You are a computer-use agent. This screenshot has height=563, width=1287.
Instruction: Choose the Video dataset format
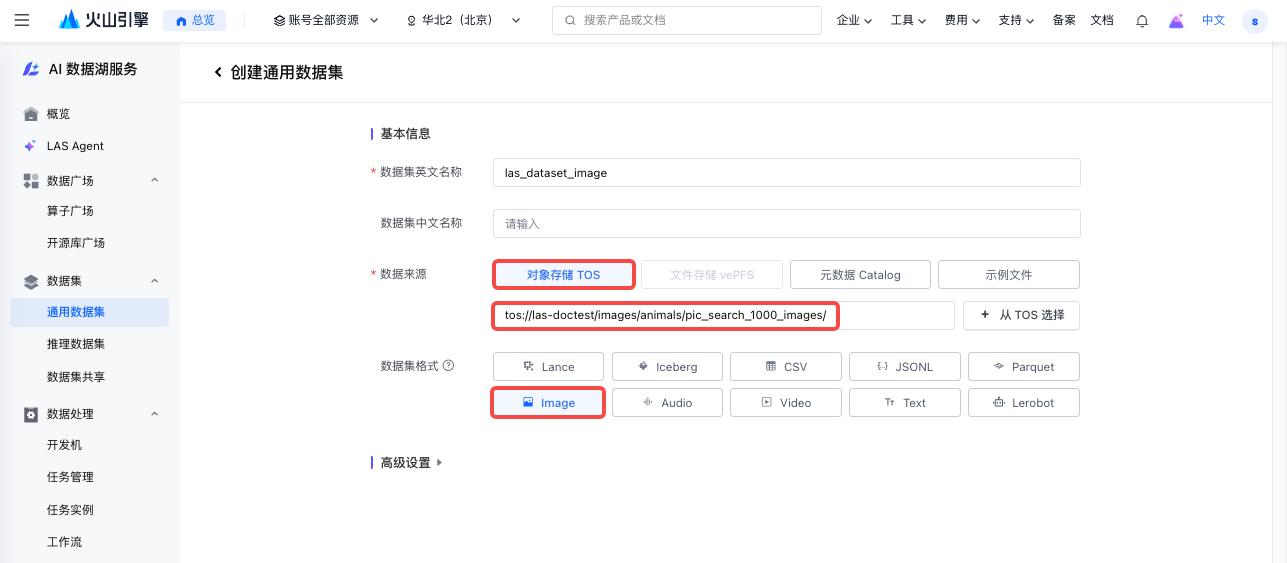pos(786,402)
